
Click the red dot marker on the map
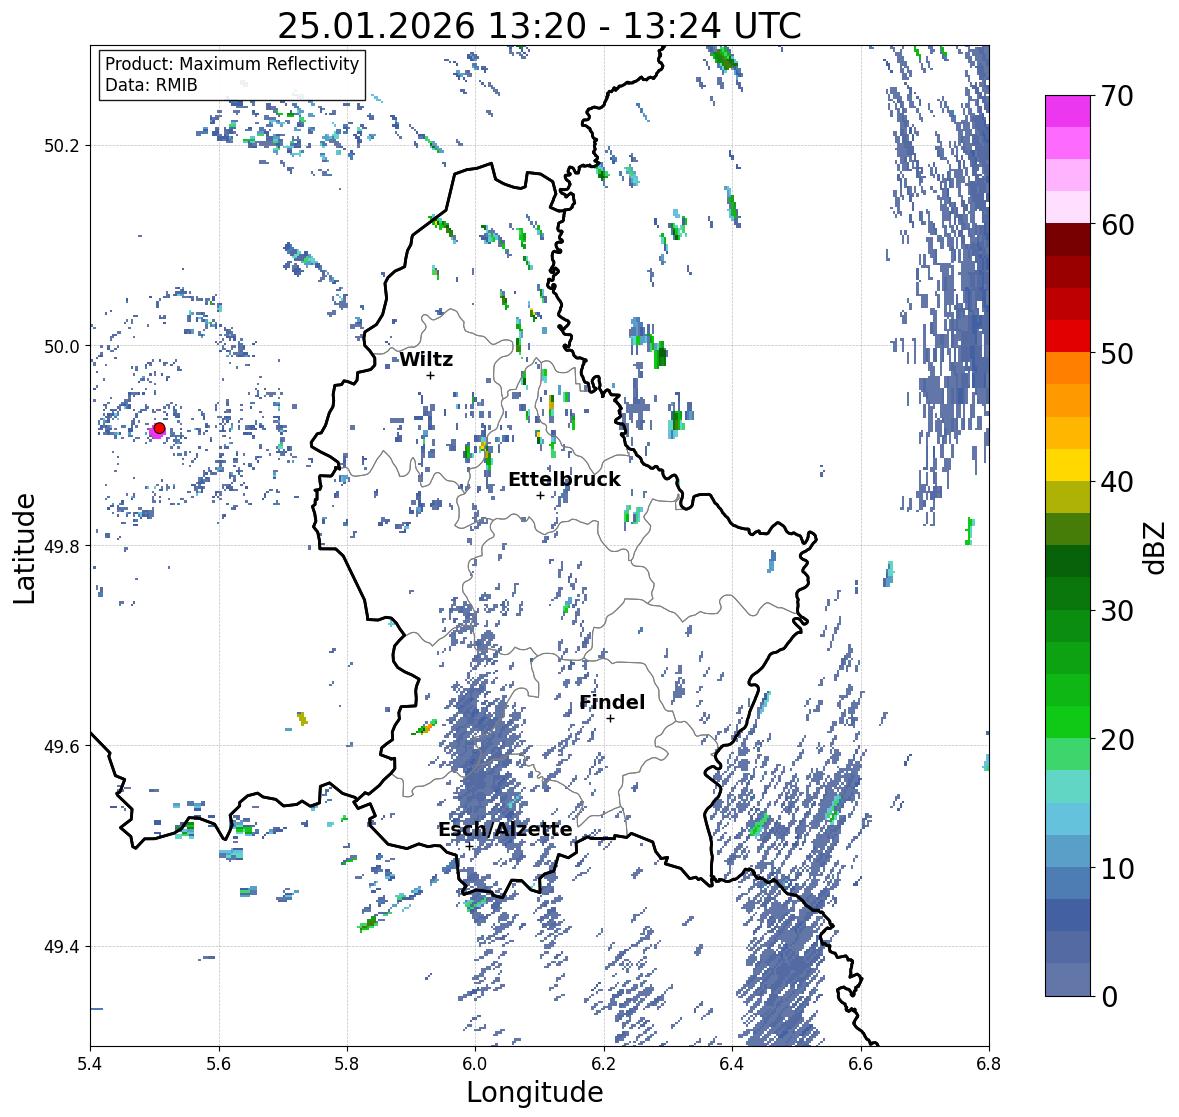point(159,428)
